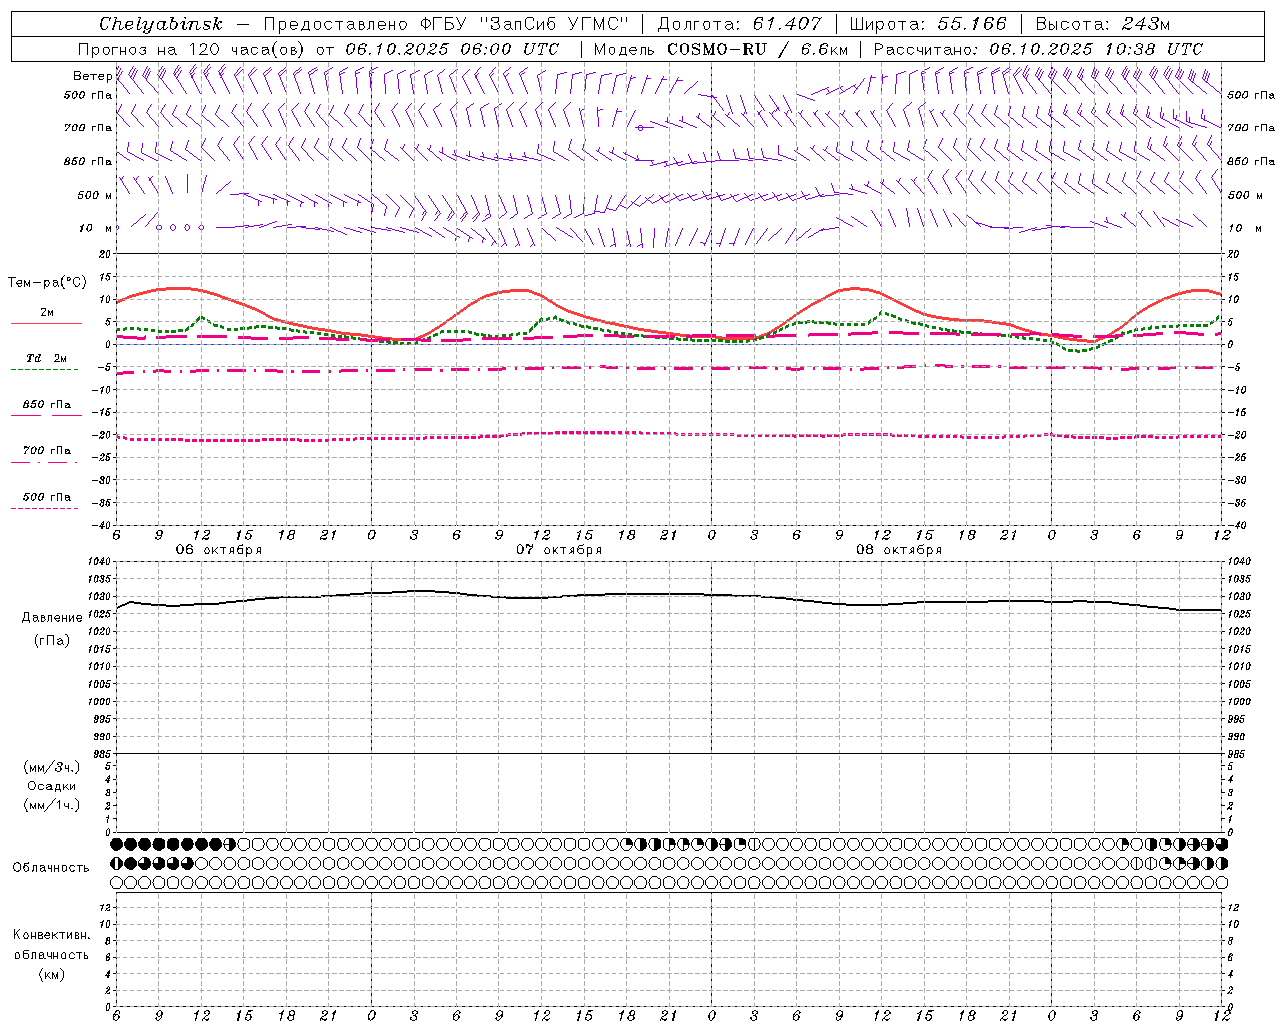This screenshot has height=1024, width=1280.
Task: Click the '(мм/3ч.)' precipitation unit label
Action: (52, 767)
